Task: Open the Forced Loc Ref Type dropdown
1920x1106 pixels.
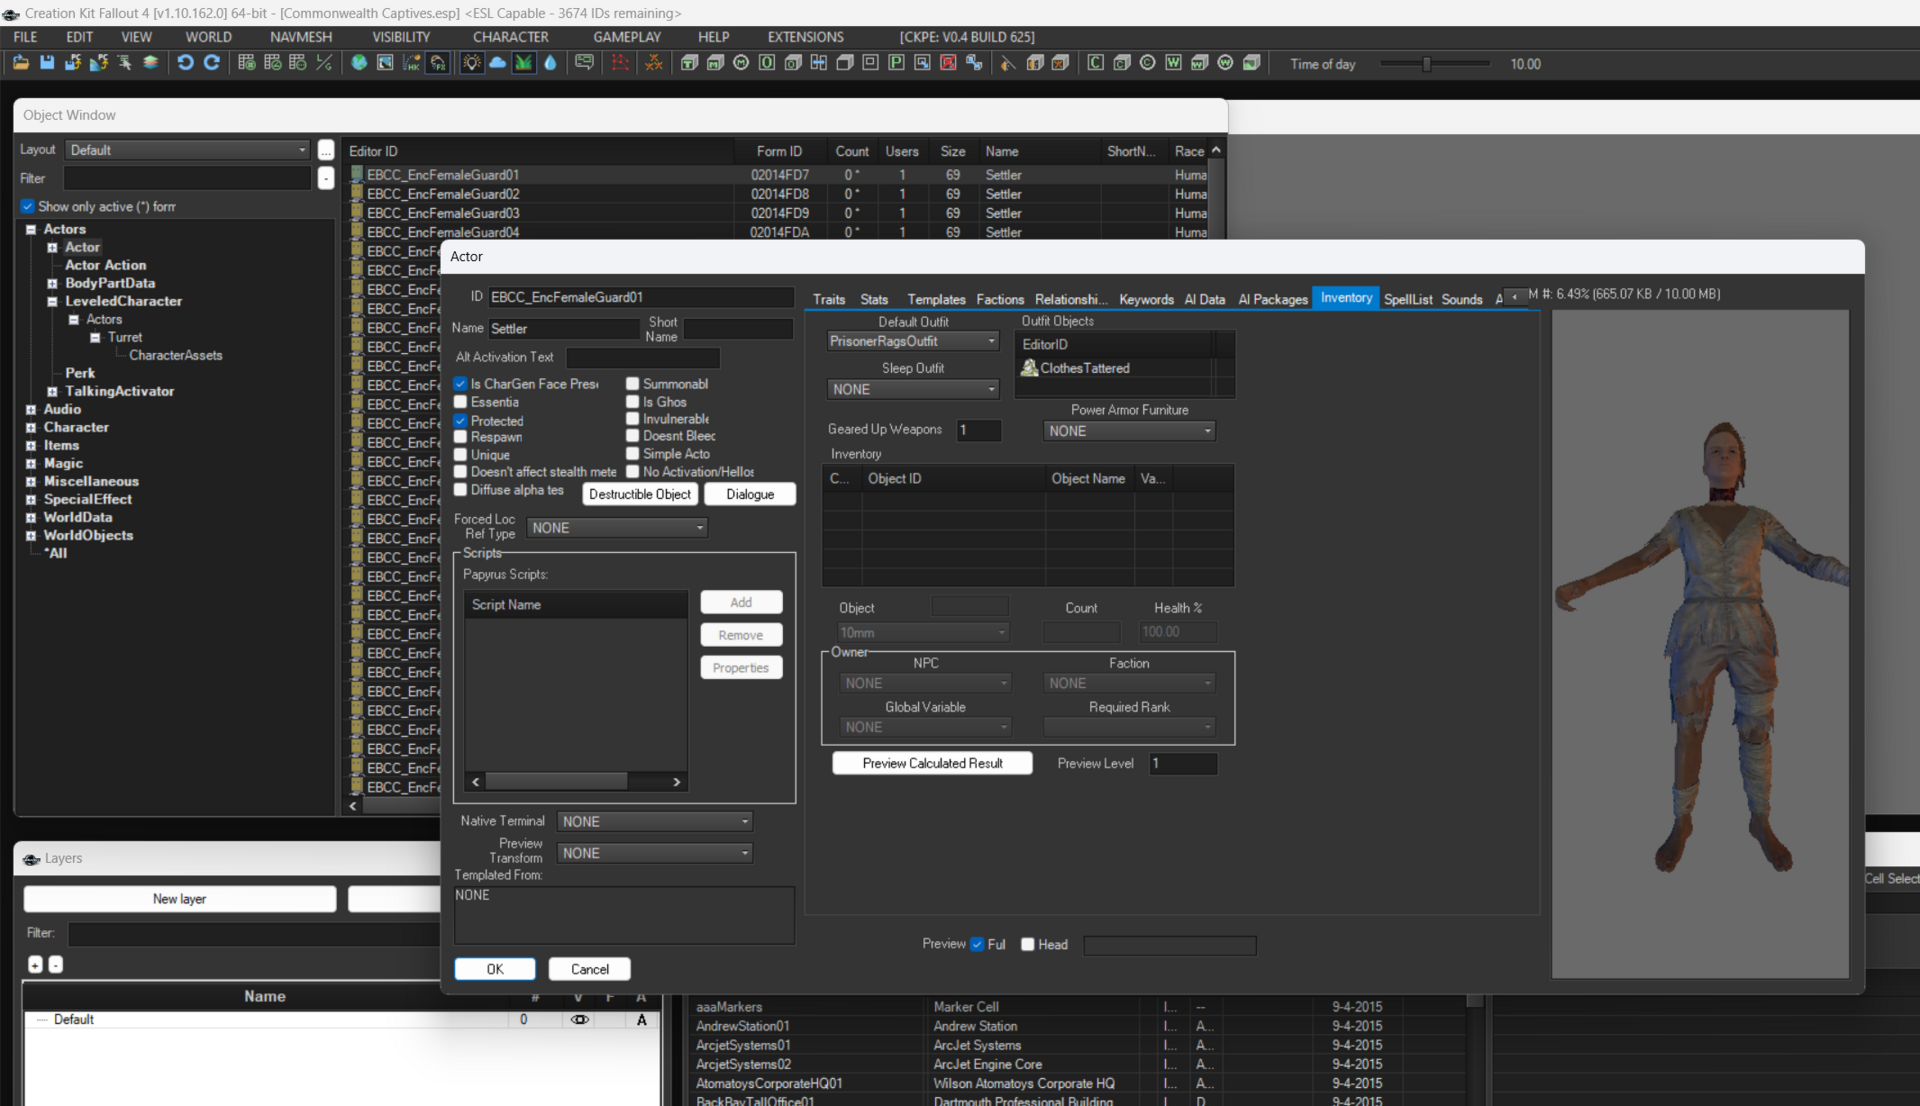Action: [x=617, y=528]
